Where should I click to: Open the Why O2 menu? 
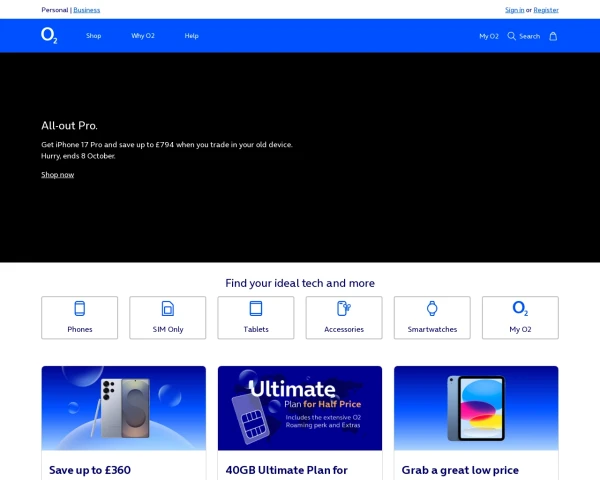pos(143,36)
